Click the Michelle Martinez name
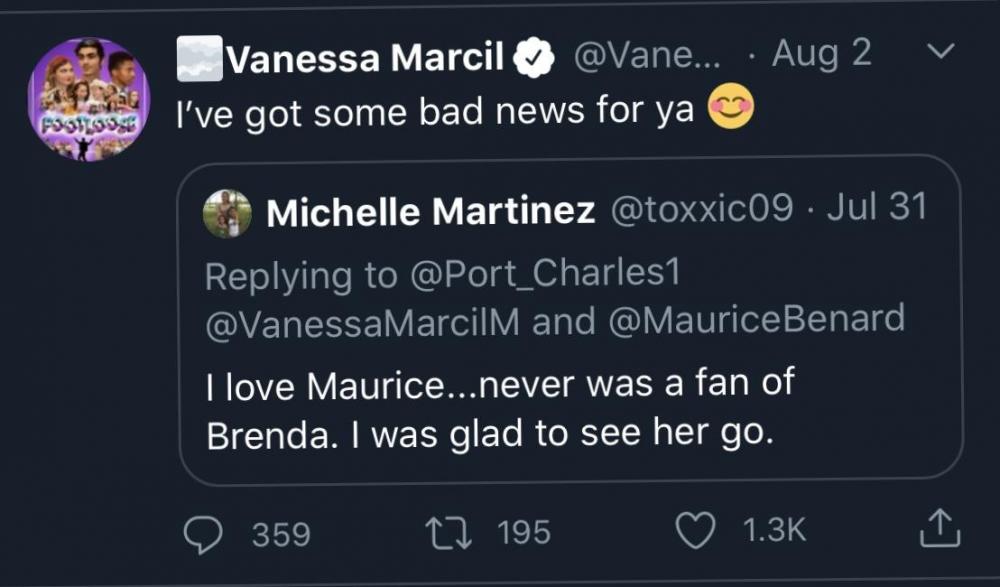Image resolution: width=1000 pixels, height=587 pixels. [x=431, y=210]
